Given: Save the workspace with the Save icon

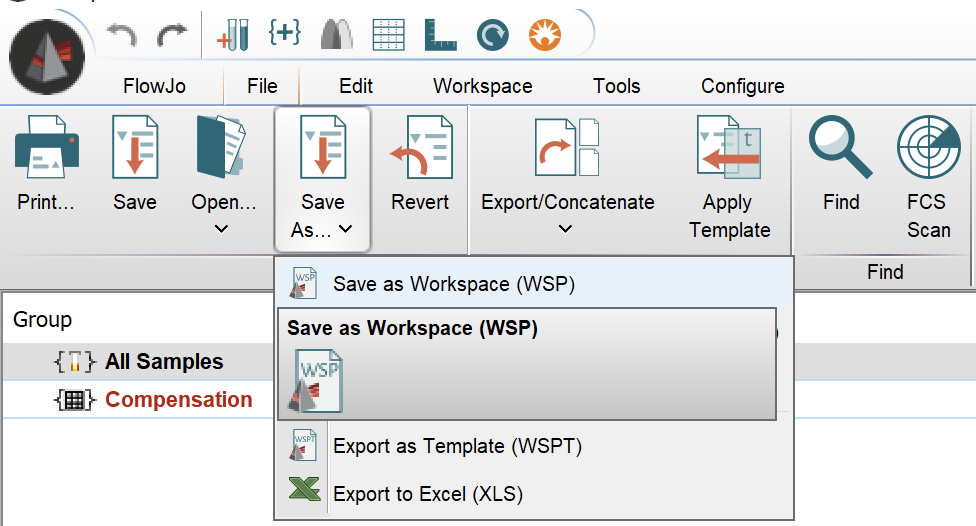Looking at the screenshot, I should [135, 148].
